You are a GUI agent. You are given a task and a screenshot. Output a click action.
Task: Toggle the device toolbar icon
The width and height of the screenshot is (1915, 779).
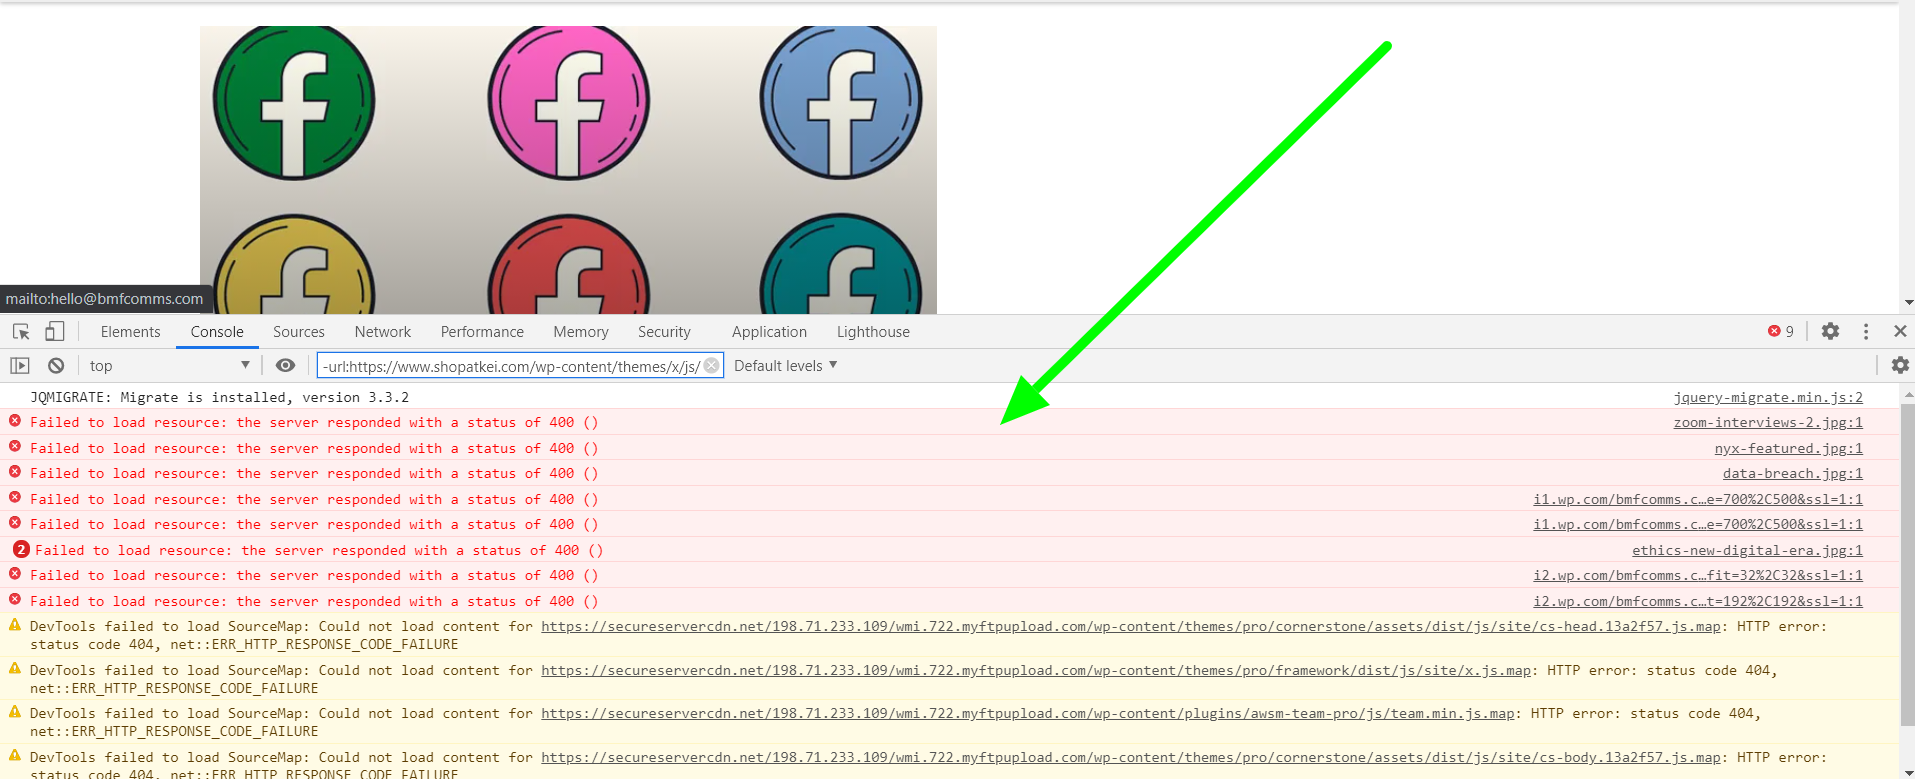coord(54,332)
